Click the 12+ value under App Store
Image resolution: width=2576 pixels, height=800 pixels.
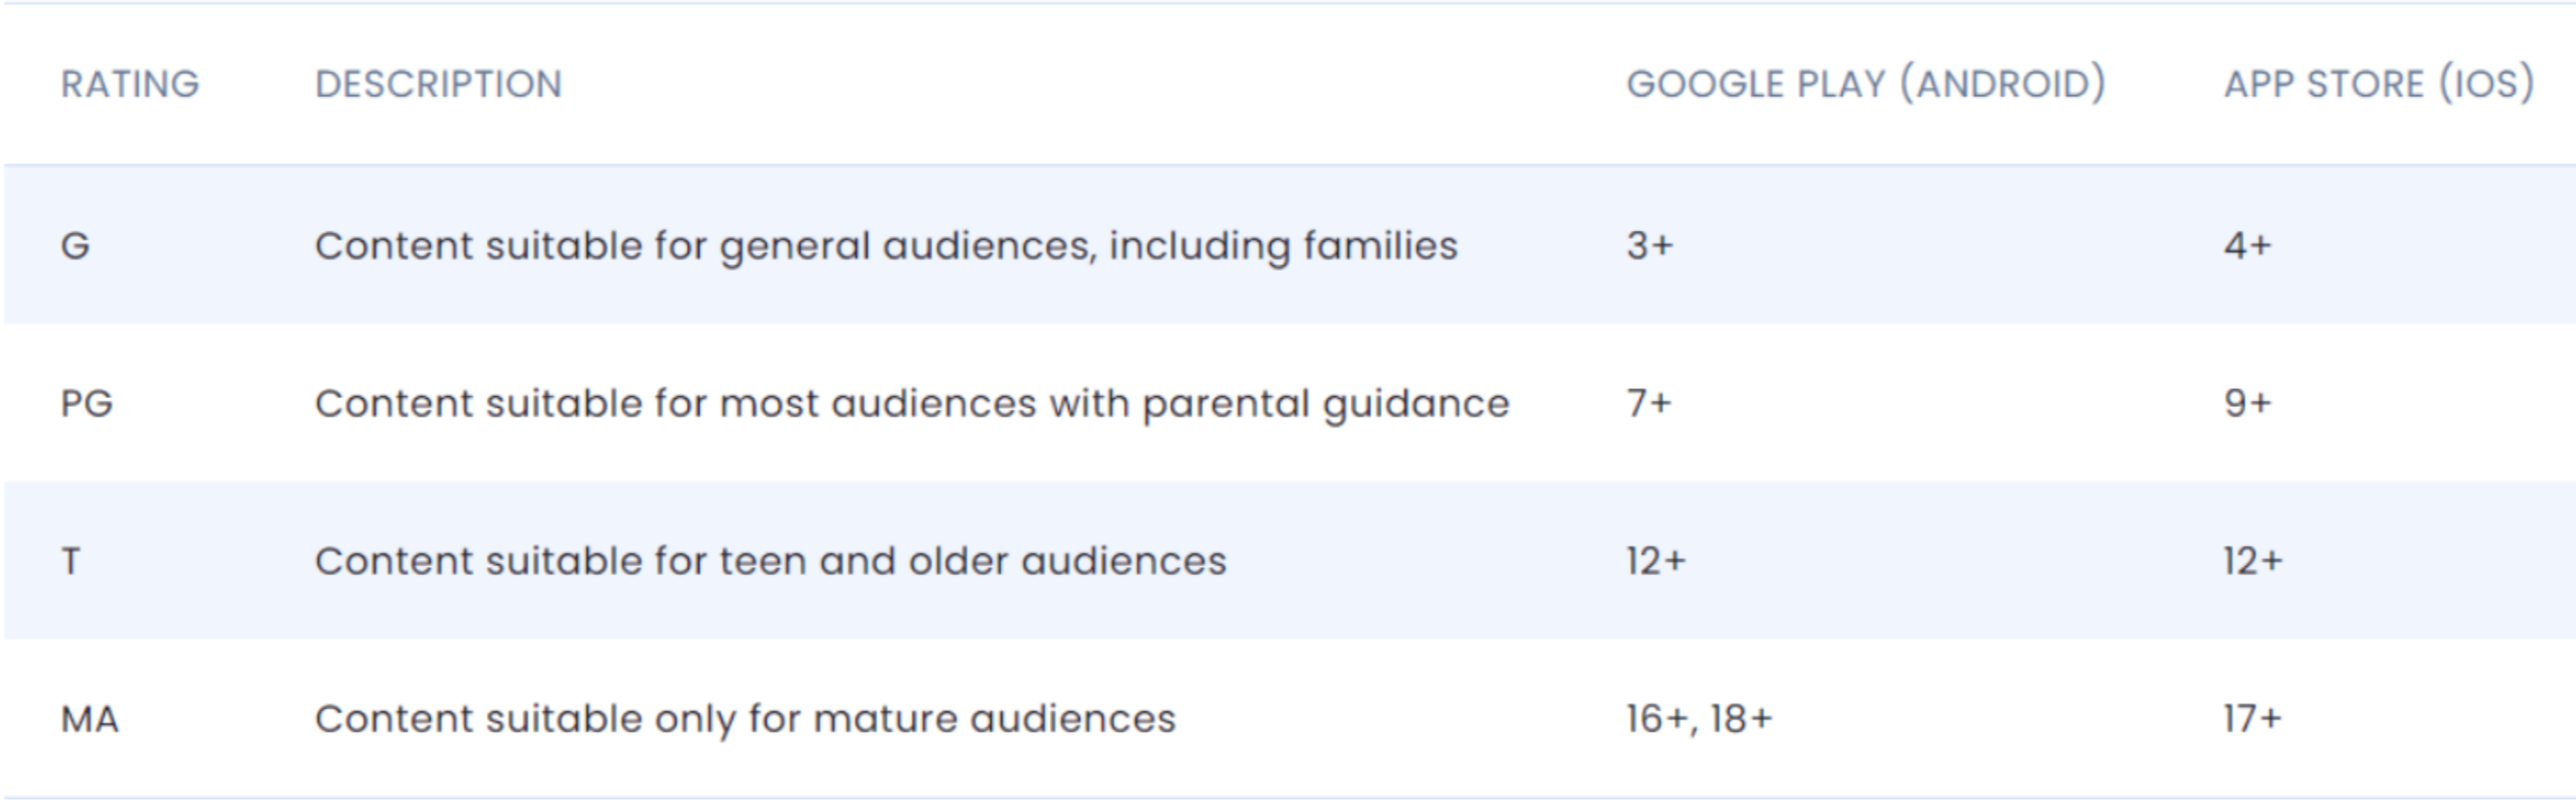pyautogui.click(x=2254, y=561)
